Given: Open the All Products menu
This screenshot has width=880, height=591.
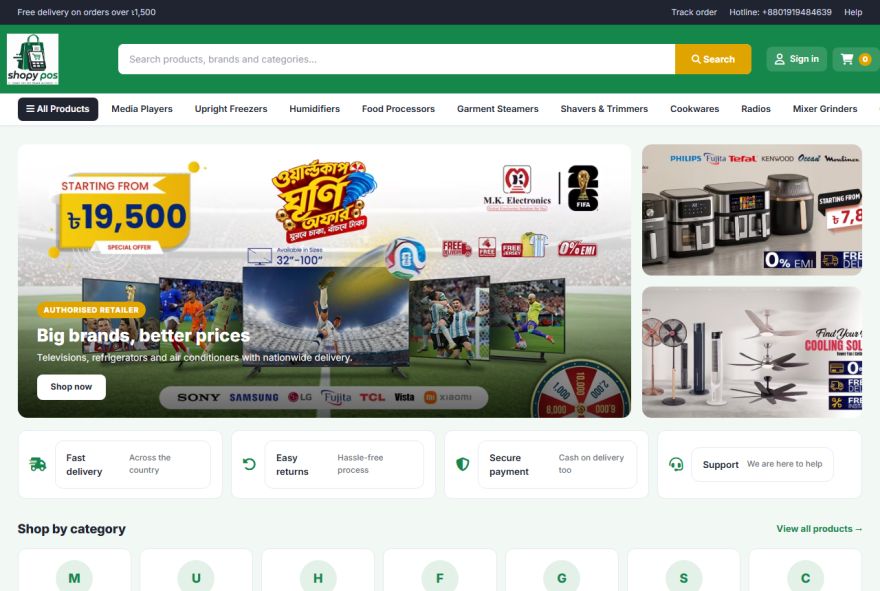Looking at the screenshot, I should click(58, 109).
